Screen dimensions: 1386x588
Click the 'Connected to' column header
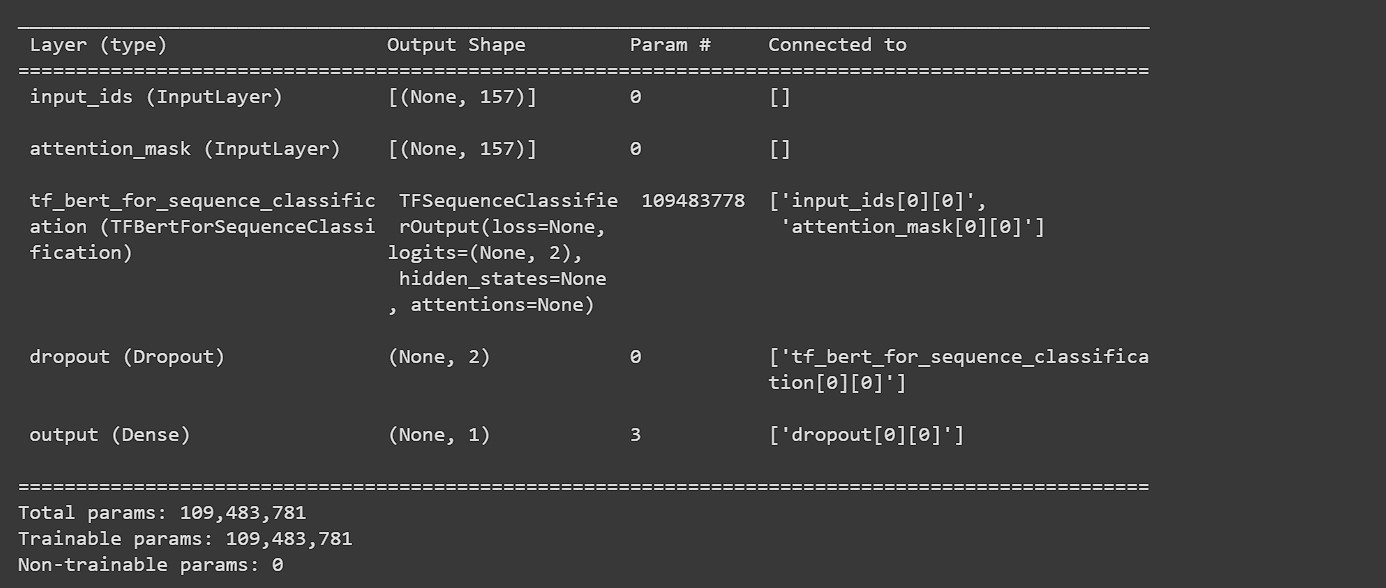[837, 45]
